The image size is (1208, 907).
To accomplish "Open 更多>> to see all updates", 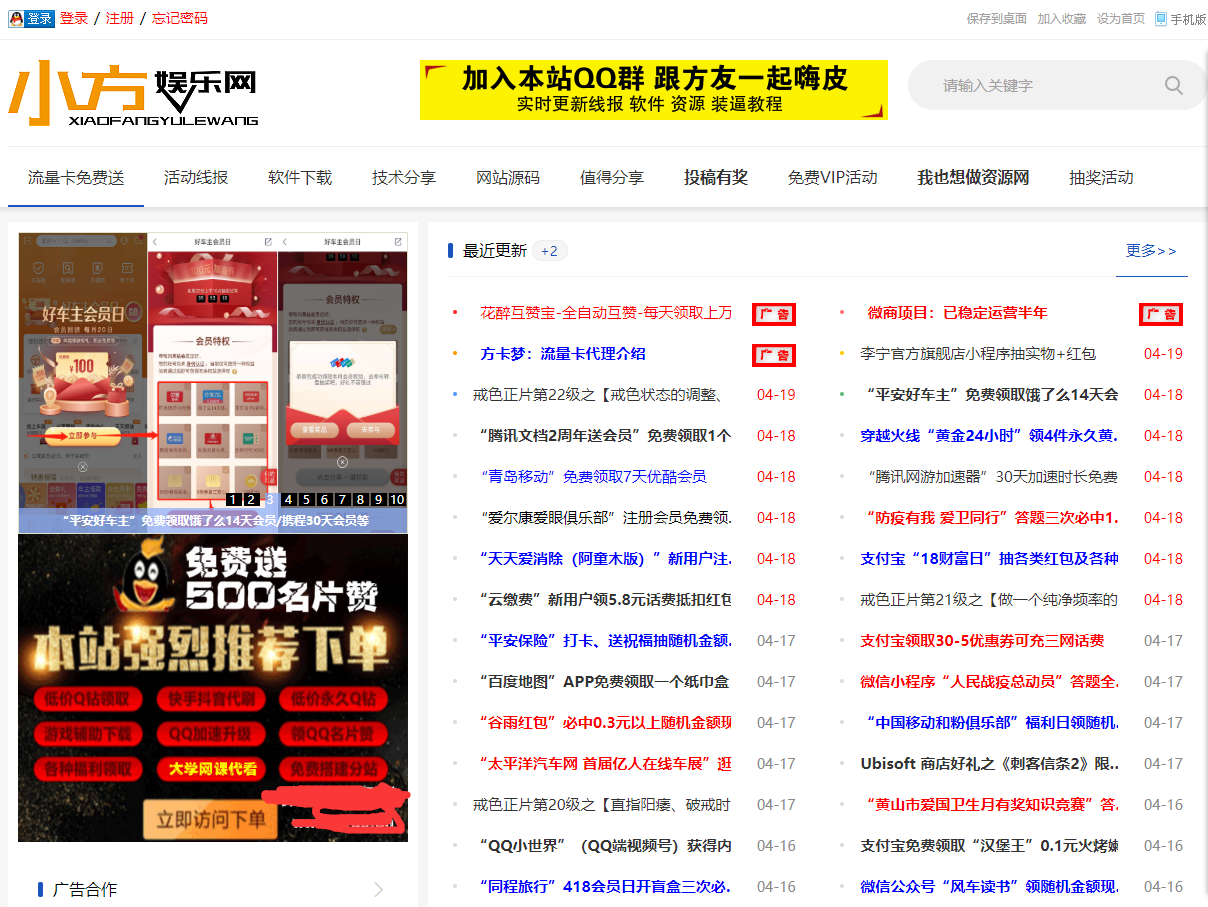I will pyautogui.click(x=1151, y=252).
